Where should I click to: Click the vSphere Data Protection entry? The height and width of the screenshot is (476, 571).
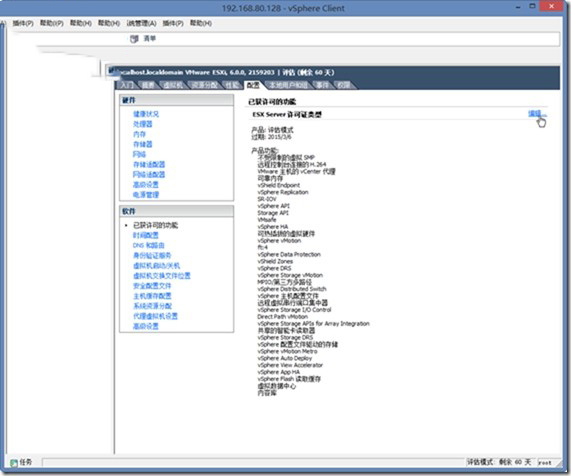click(289, 255)
